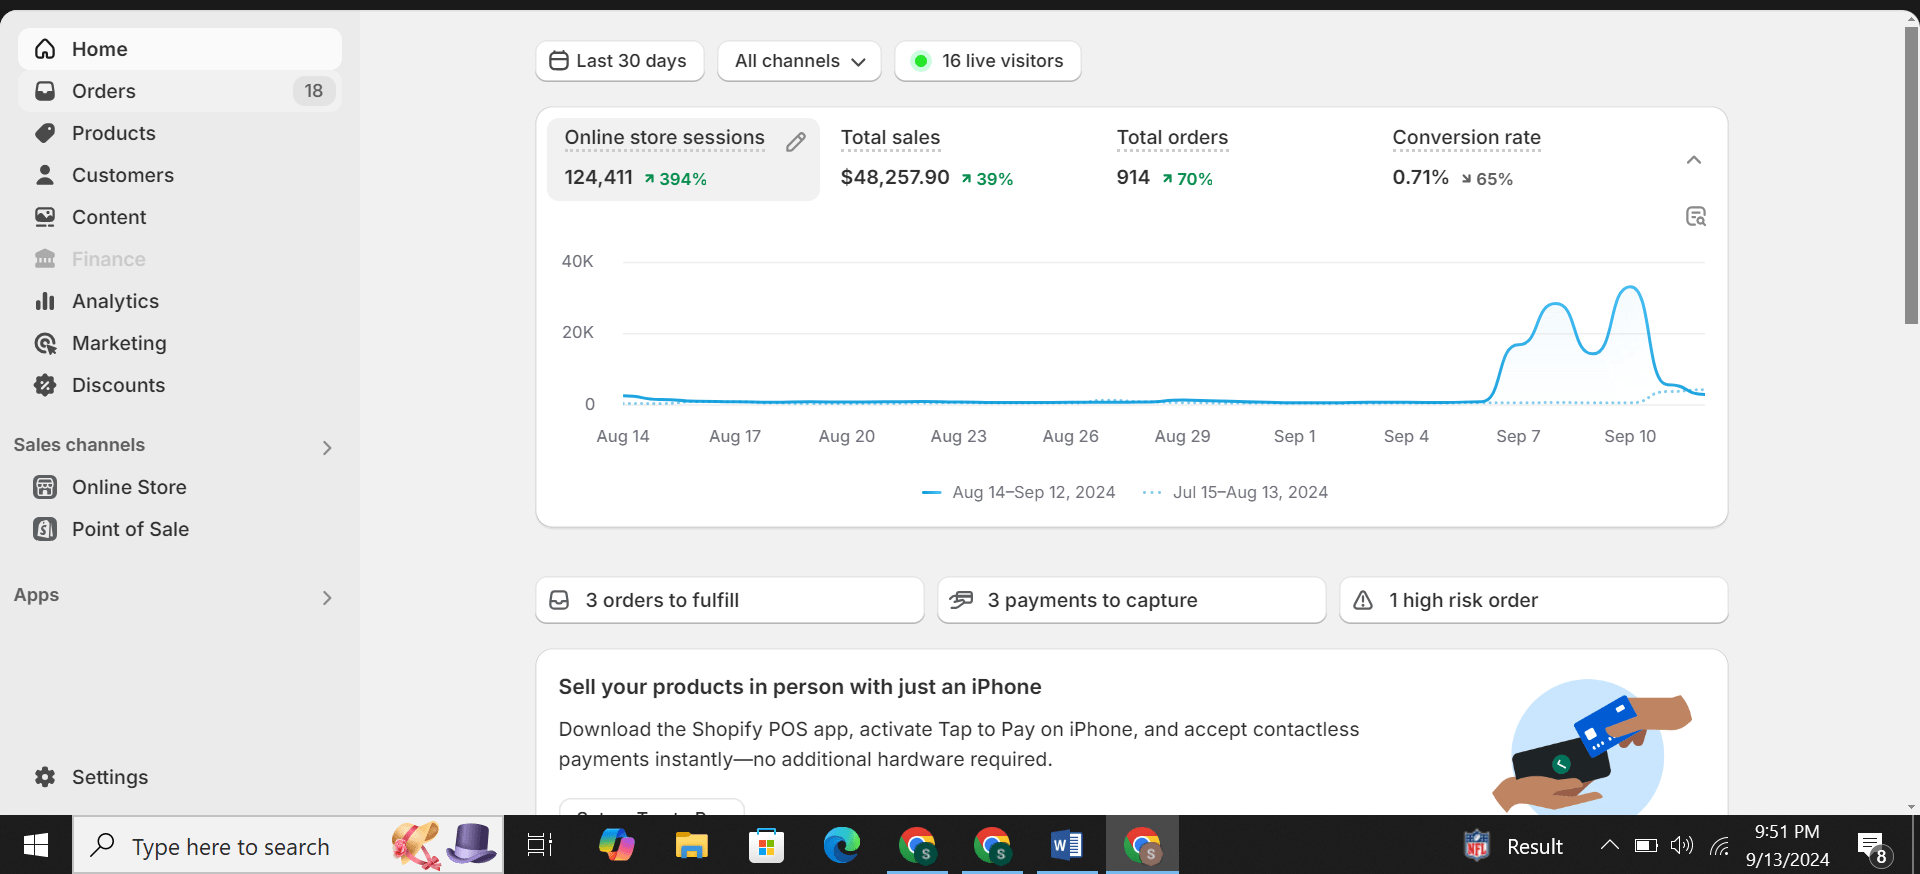Open the volume control in system tray

tap(1682, 846)
